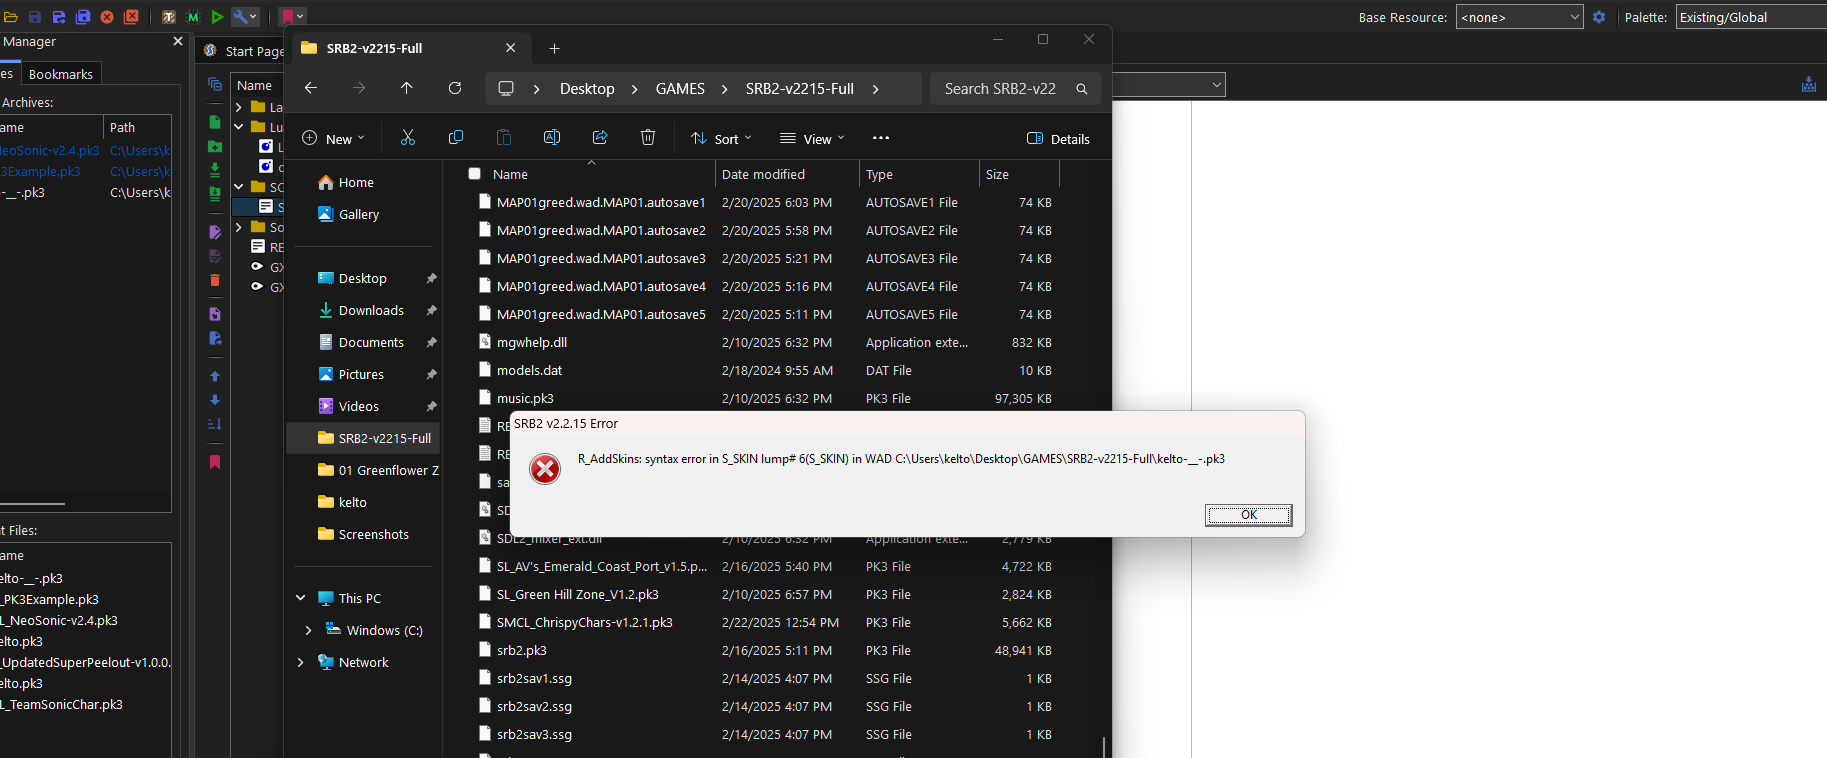Click the green Run archive play icon
Screen dimensions: 1827x758
[x=217, y=17]
